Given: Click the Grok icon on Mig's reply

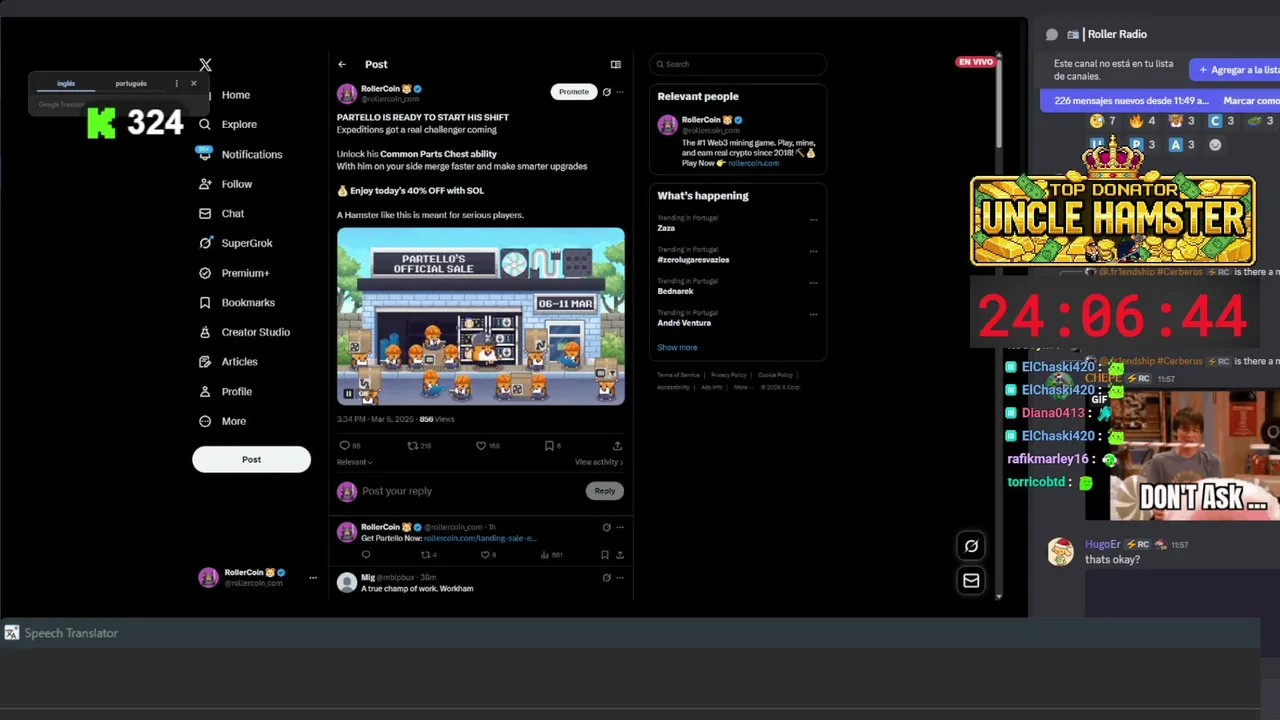Looking at the screenshot, I should pyautogui.click(x=606, y=578).
